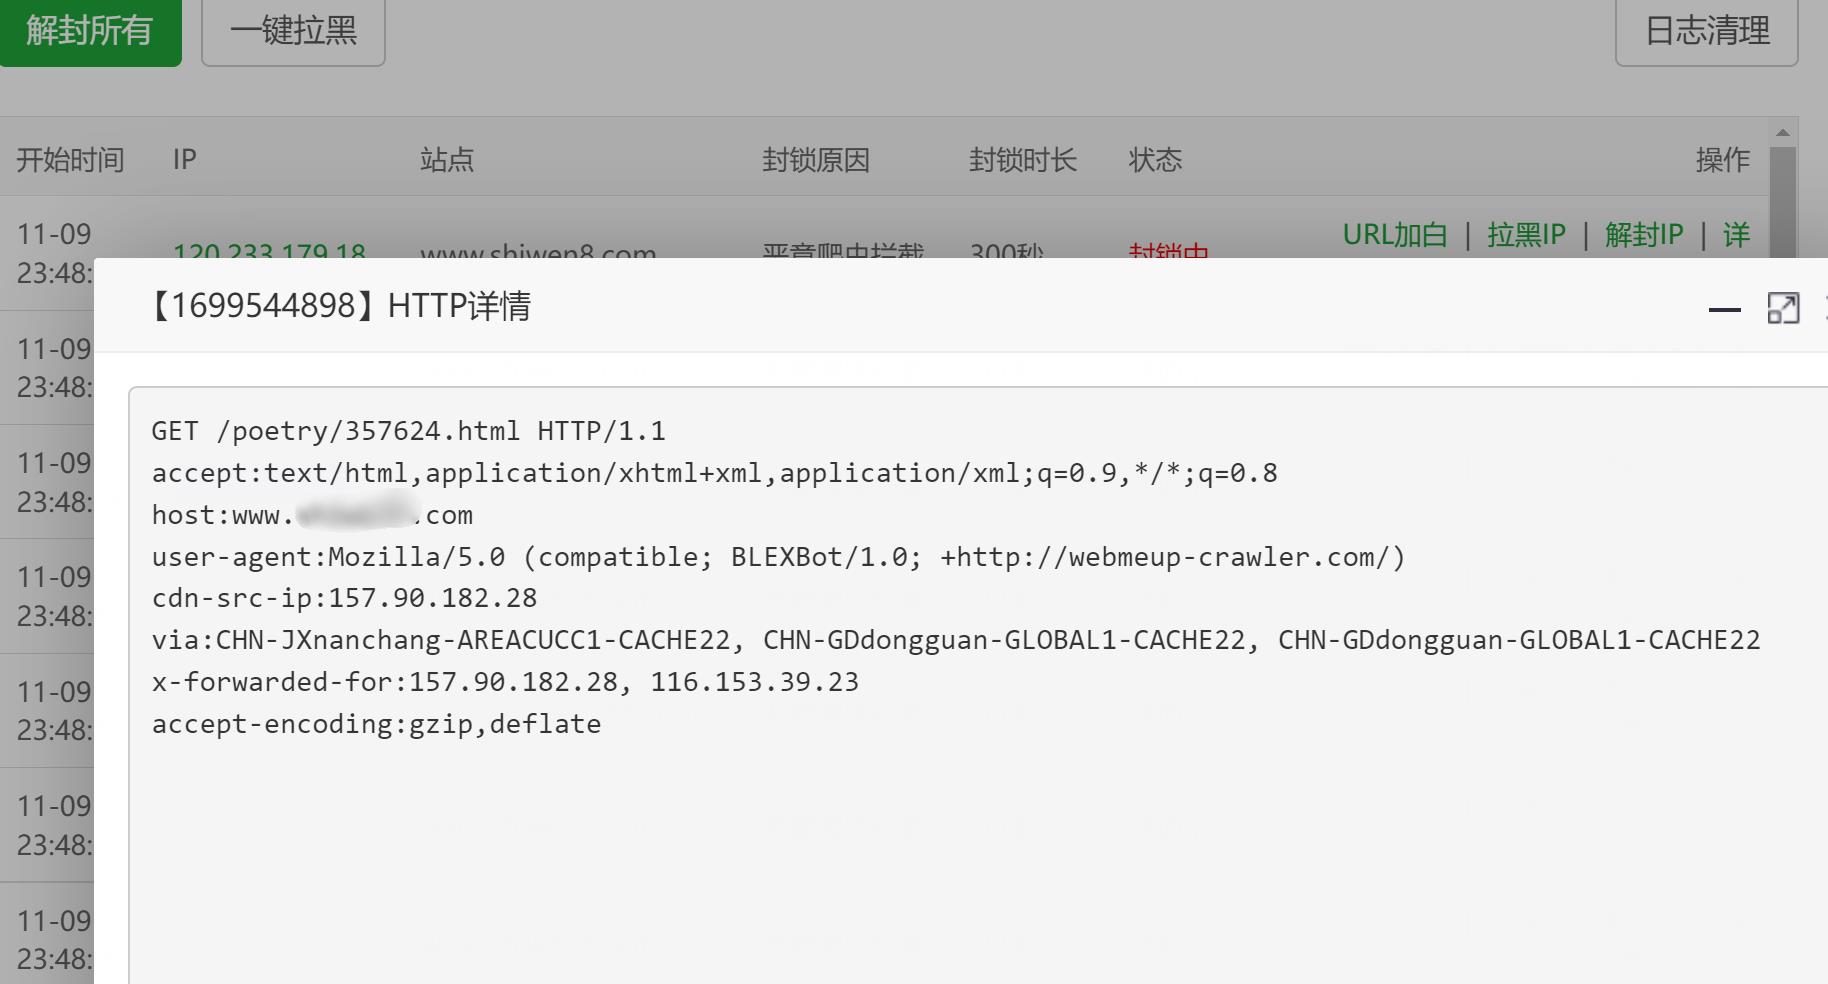Screen dimensions: 1828x984
Task: Open the 详 details link
Action: pos(1736,235)
